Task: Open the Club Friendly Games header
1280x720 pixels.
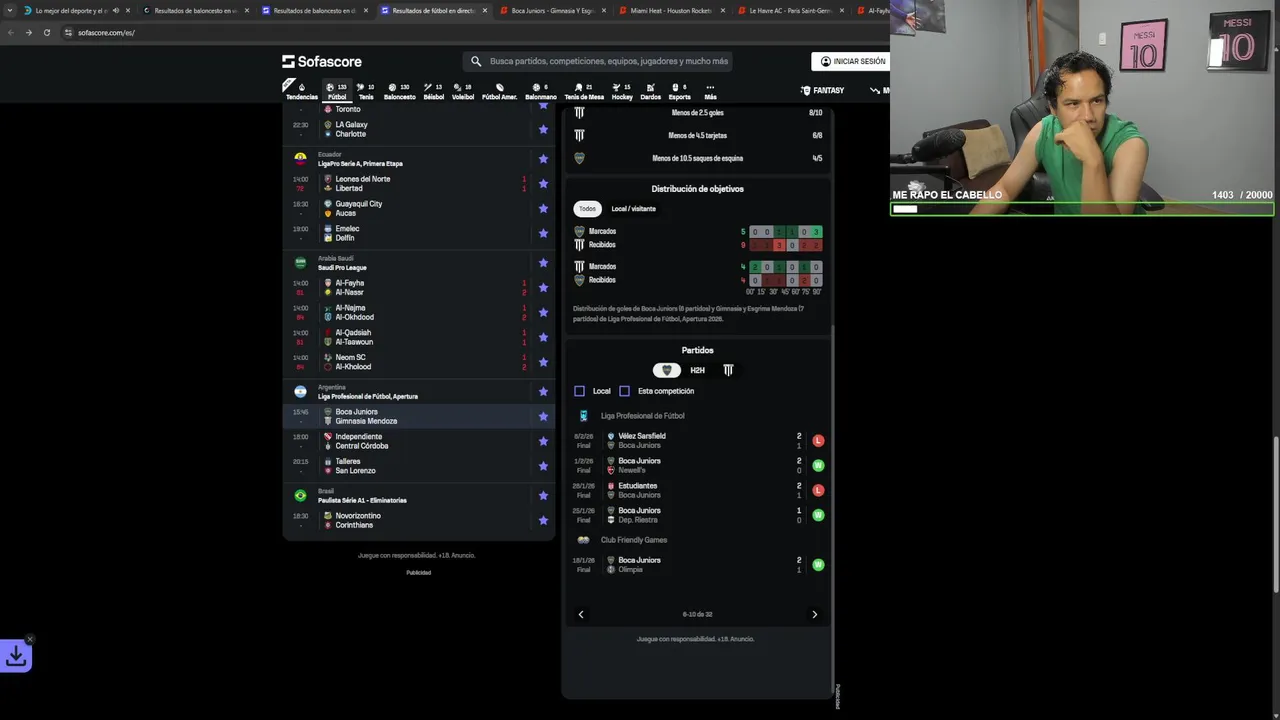Action: coord(634,540)
